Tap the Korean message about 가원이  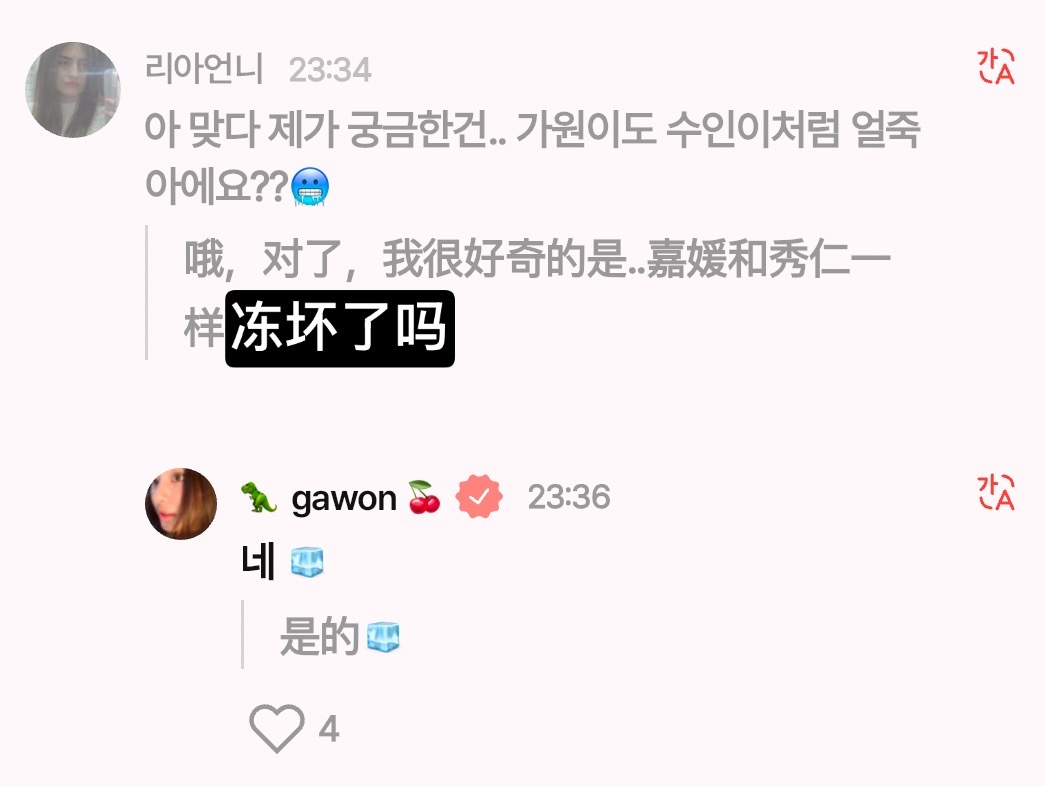point(532,157)
